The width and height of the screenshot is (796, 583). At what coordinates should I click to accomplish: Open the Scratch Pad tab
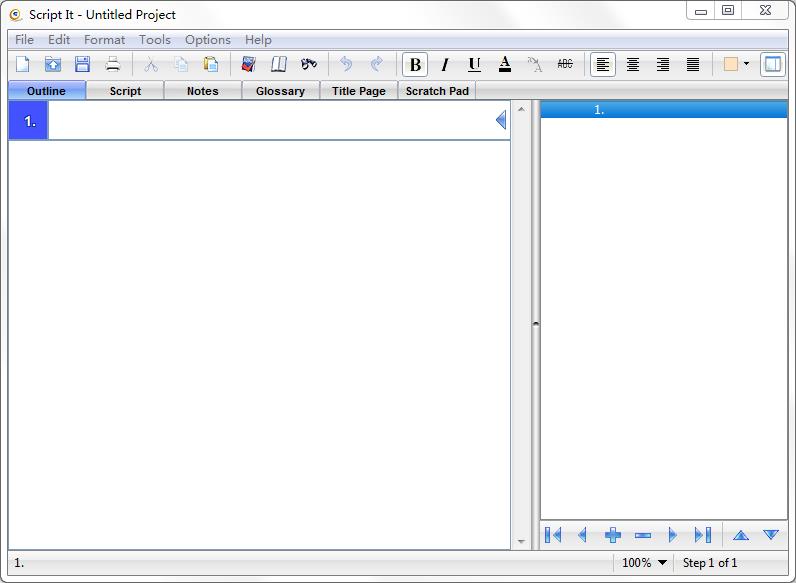437,91
